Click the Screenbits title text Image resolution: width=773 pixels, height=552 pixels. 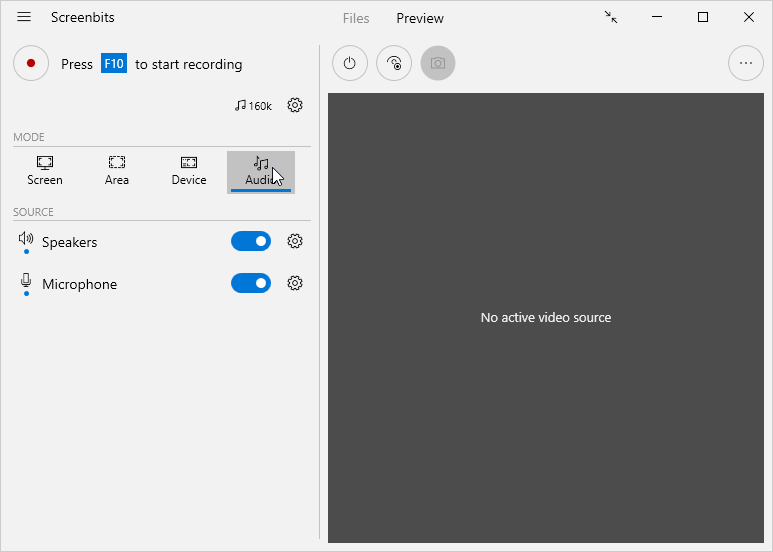click(x=83, y=17)
